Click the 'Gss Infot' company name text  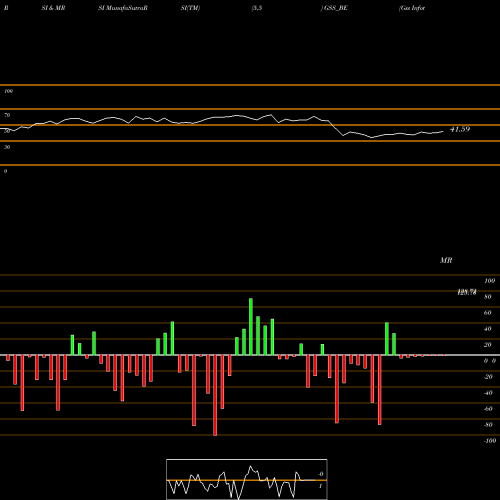[x=412, y=8]
